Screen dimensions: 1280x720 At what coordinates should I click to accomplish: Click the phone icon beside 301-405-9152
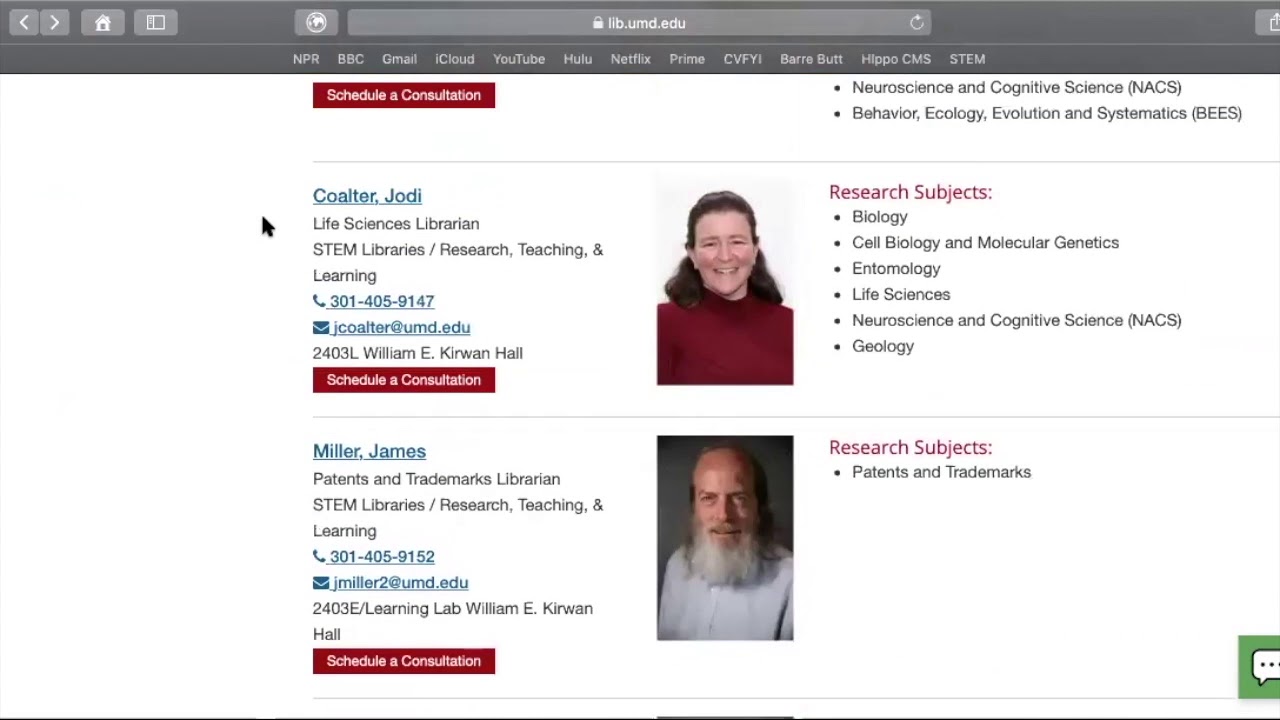(319, 557)
